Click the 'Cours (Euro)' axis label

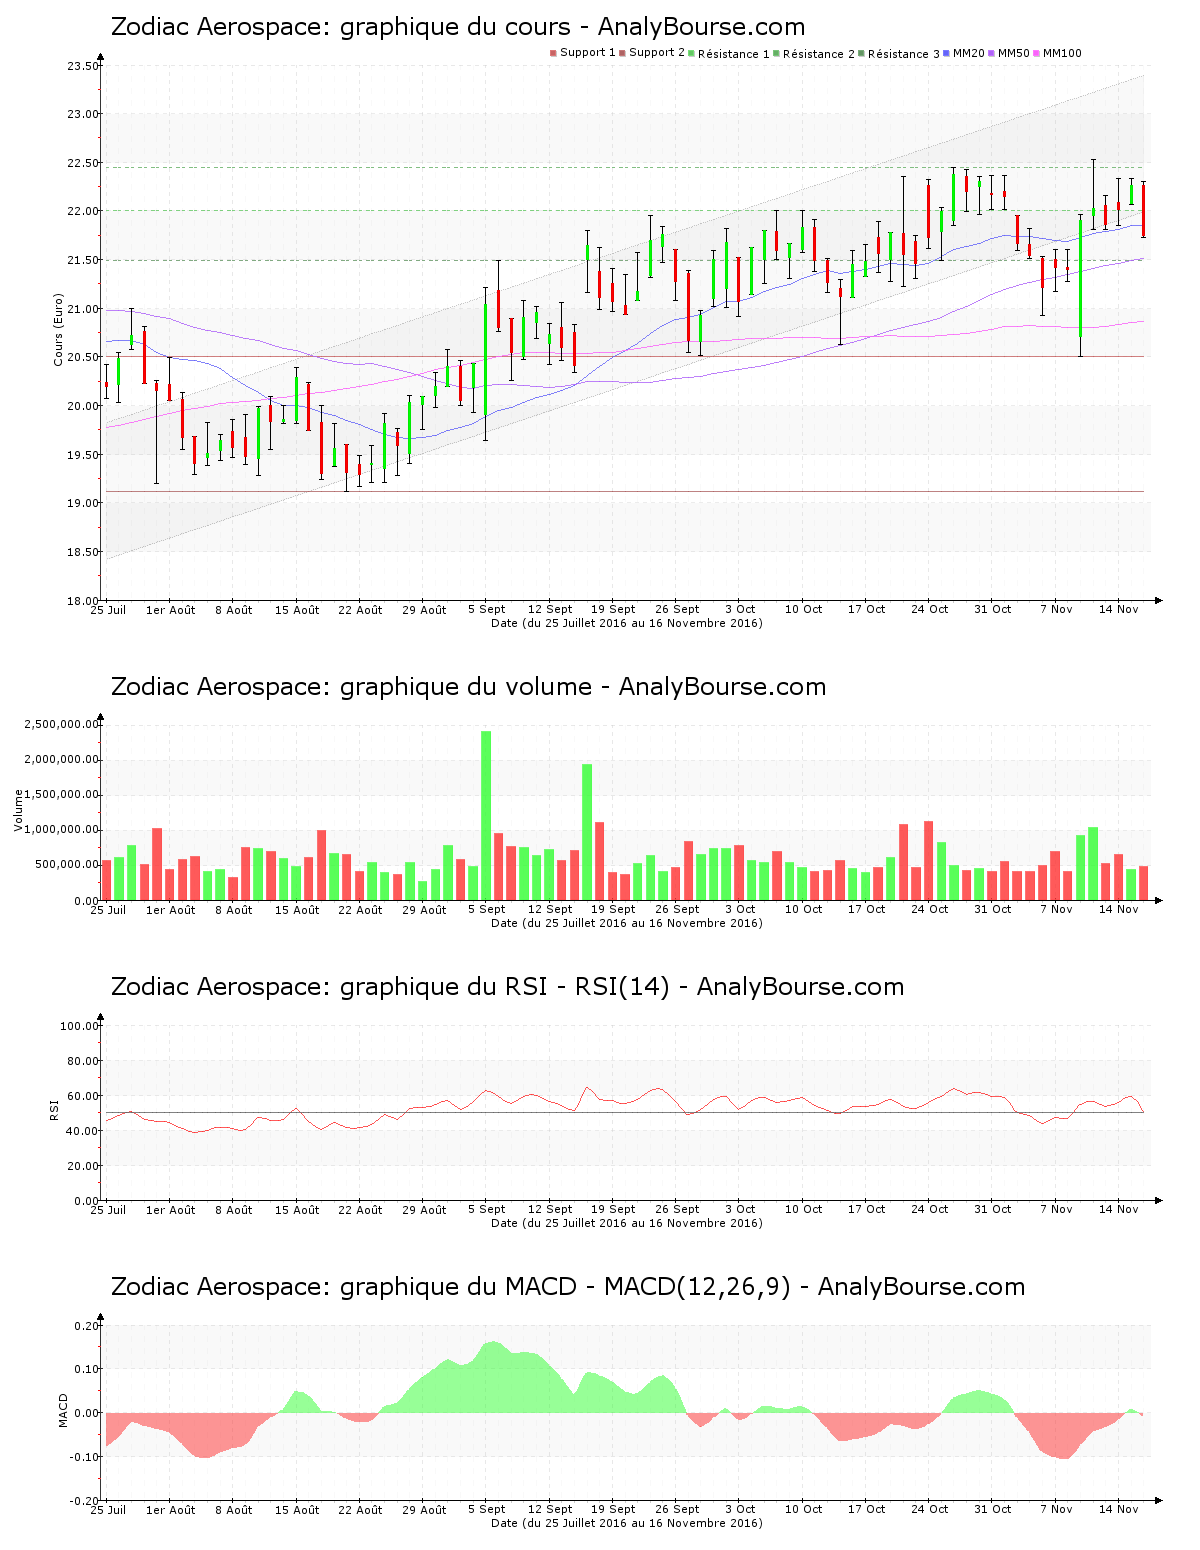58,329
